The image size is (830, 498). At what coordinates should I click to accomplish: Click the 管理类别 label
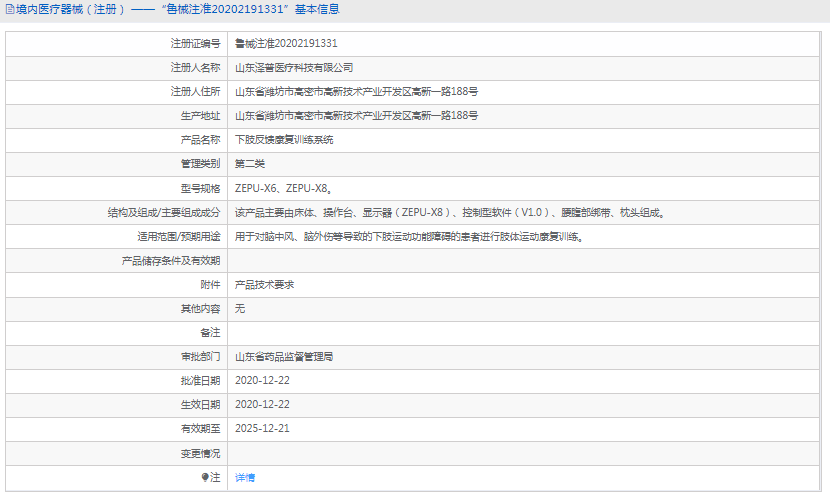click(x=200, y=164)
